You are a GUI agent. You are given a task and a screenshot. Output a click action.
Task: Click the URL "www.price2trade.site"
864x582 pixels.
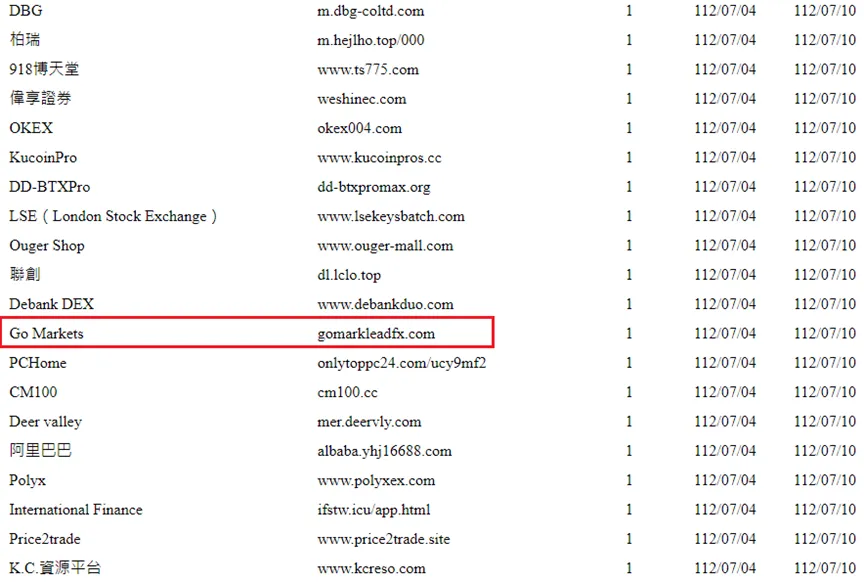click(384, 539)
